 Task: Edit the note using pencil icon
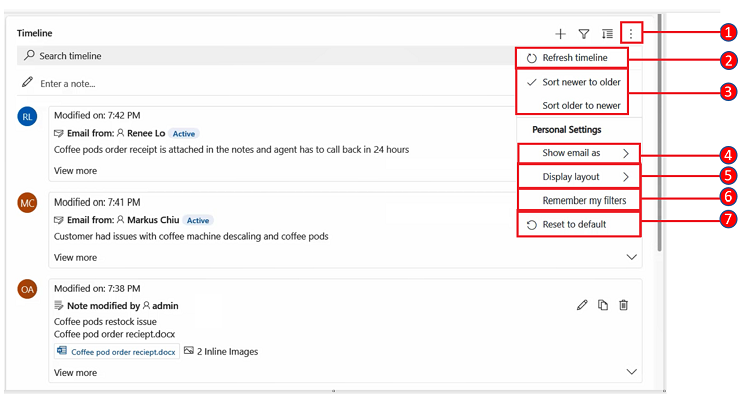[x=582, y=305]
